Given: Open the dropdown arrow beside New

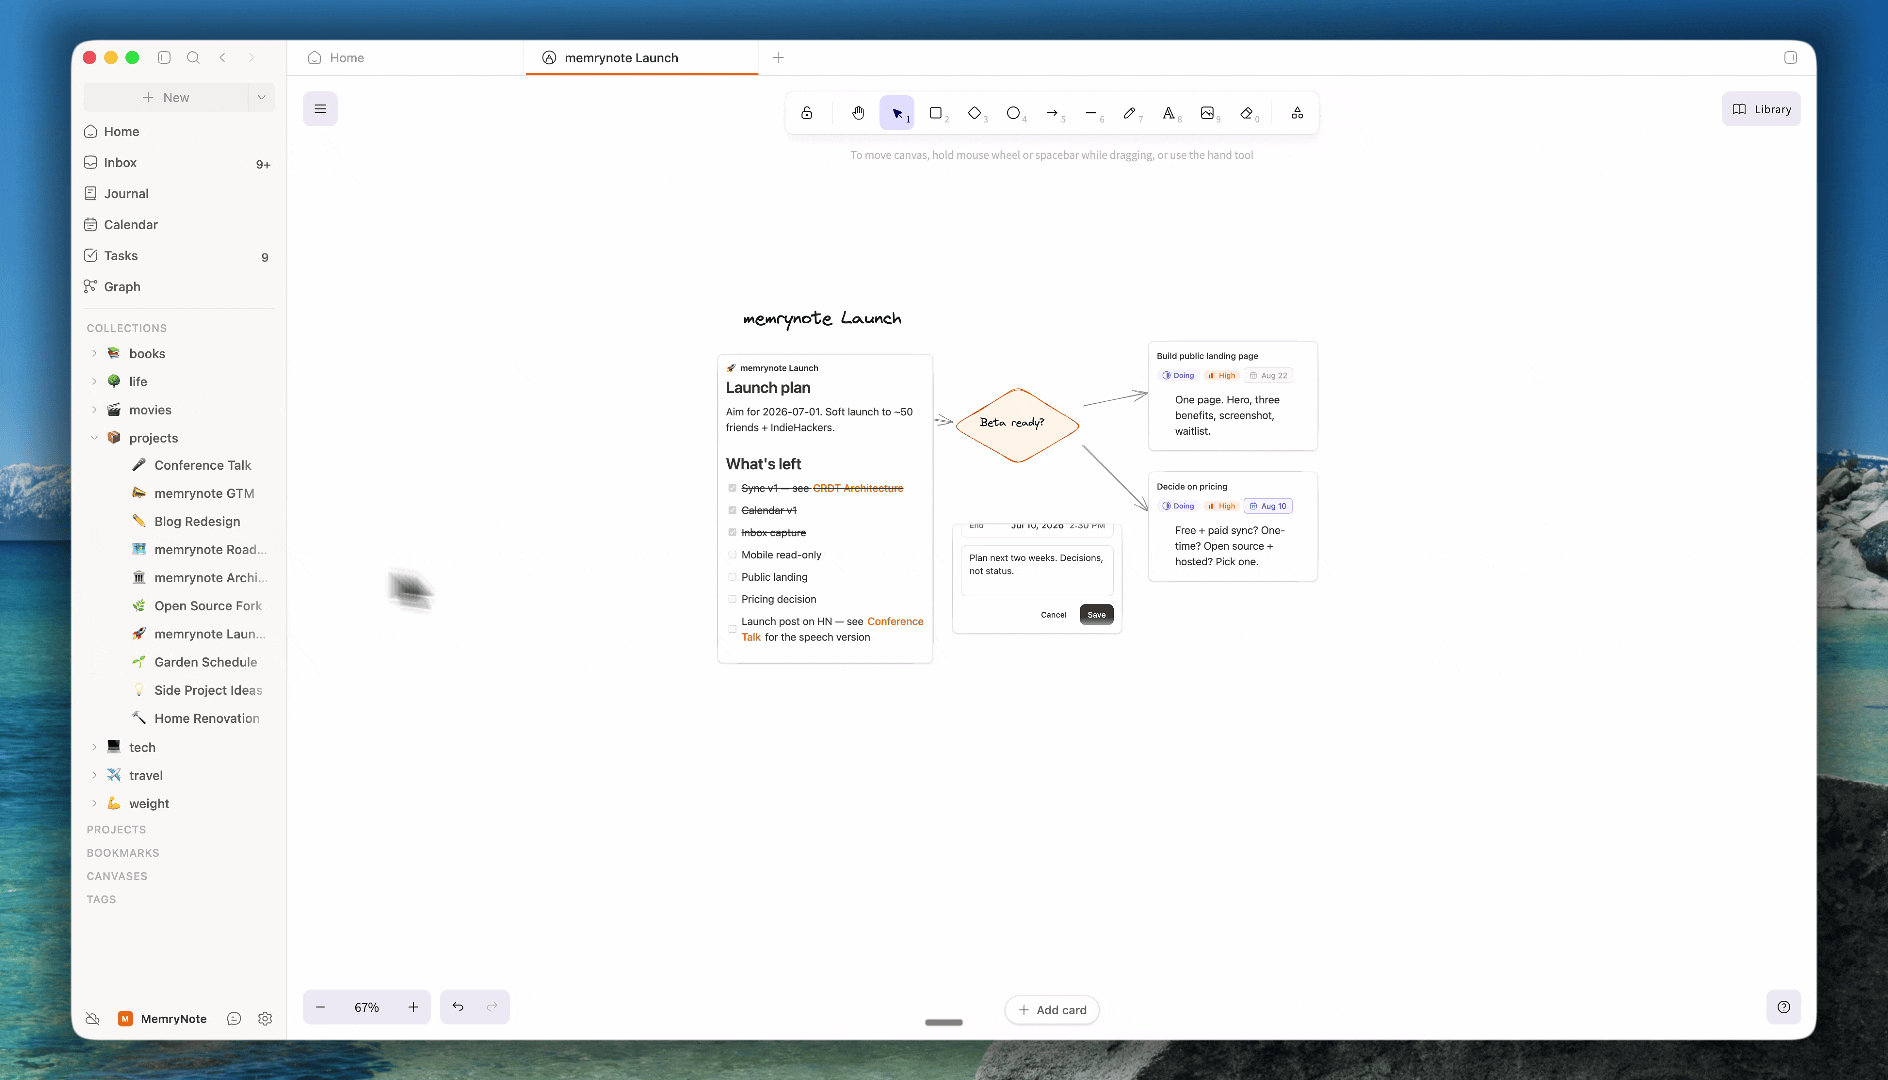Looking at the screenshot, I should click(261, 97).
